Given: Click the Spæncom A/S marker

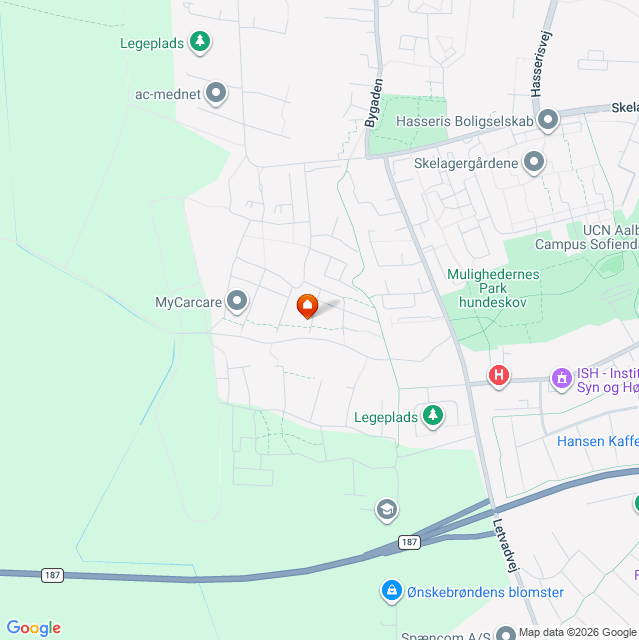Looking at the screenshot, I should tap(506, 634).
